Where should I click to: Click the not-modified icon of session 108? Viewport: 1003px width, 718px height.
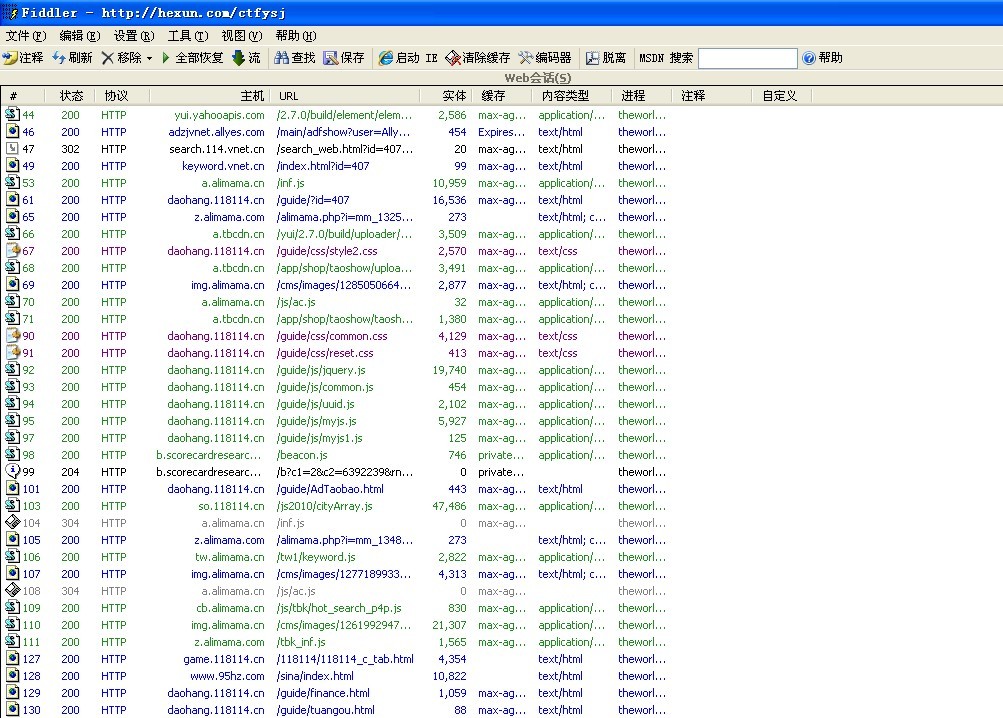click(x=12, y=591)
